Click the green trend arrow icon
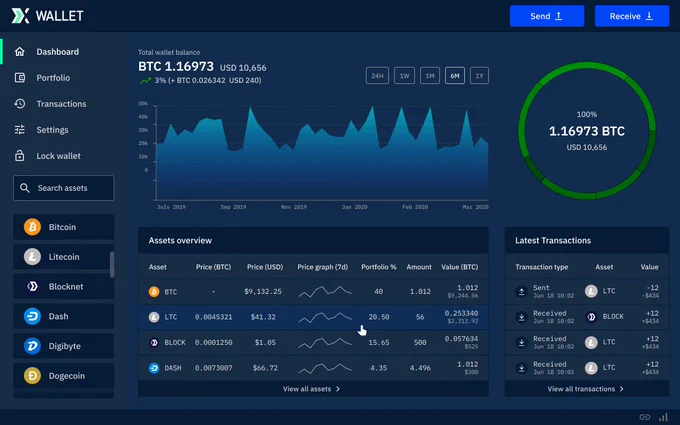The image size is (680, 425). point(145,81)
